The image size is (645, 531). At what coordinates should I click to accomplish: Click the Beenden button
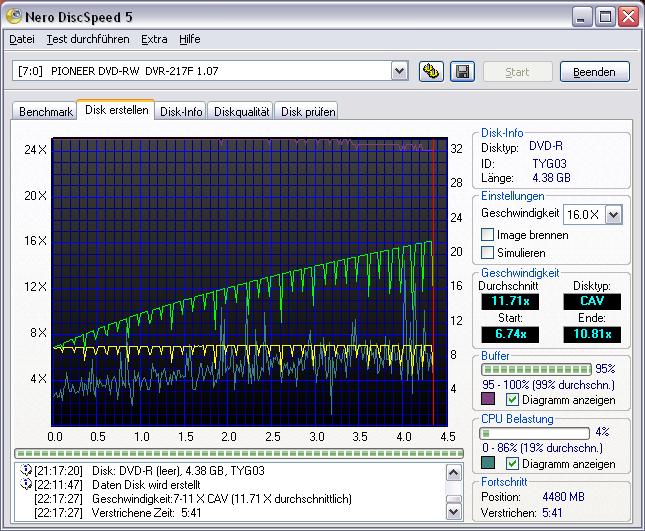[594, 72]
